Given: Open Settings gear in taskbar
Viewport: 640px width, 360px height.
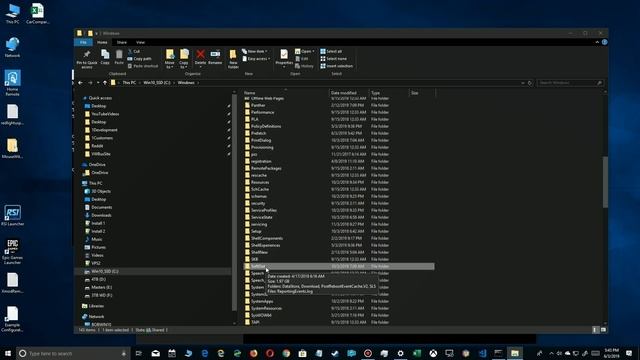Looking at the screenshot, I should coord(400,353).
